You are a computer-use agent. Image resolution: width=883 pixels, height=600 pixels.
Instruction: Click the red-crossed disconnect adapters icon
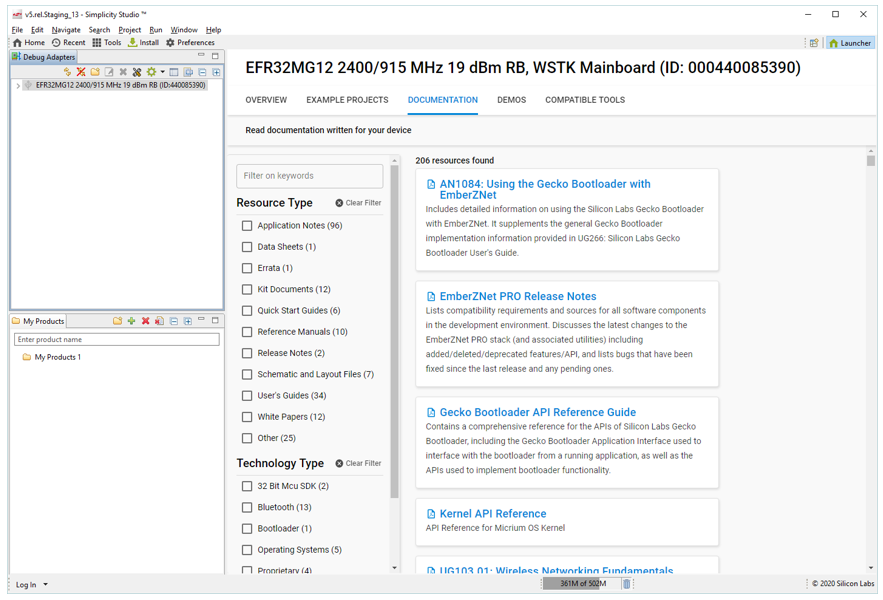click(x=81, y=72)
